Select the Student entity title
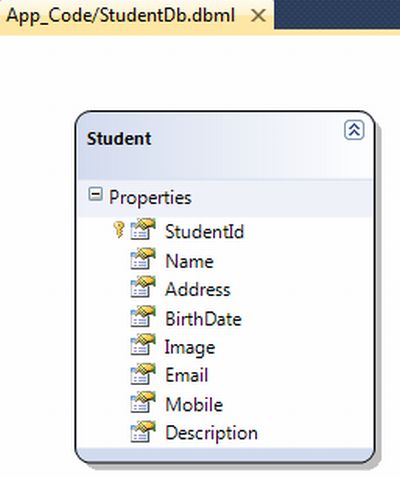The height and width of the screenshot is (478, 400). pos(119,139)
